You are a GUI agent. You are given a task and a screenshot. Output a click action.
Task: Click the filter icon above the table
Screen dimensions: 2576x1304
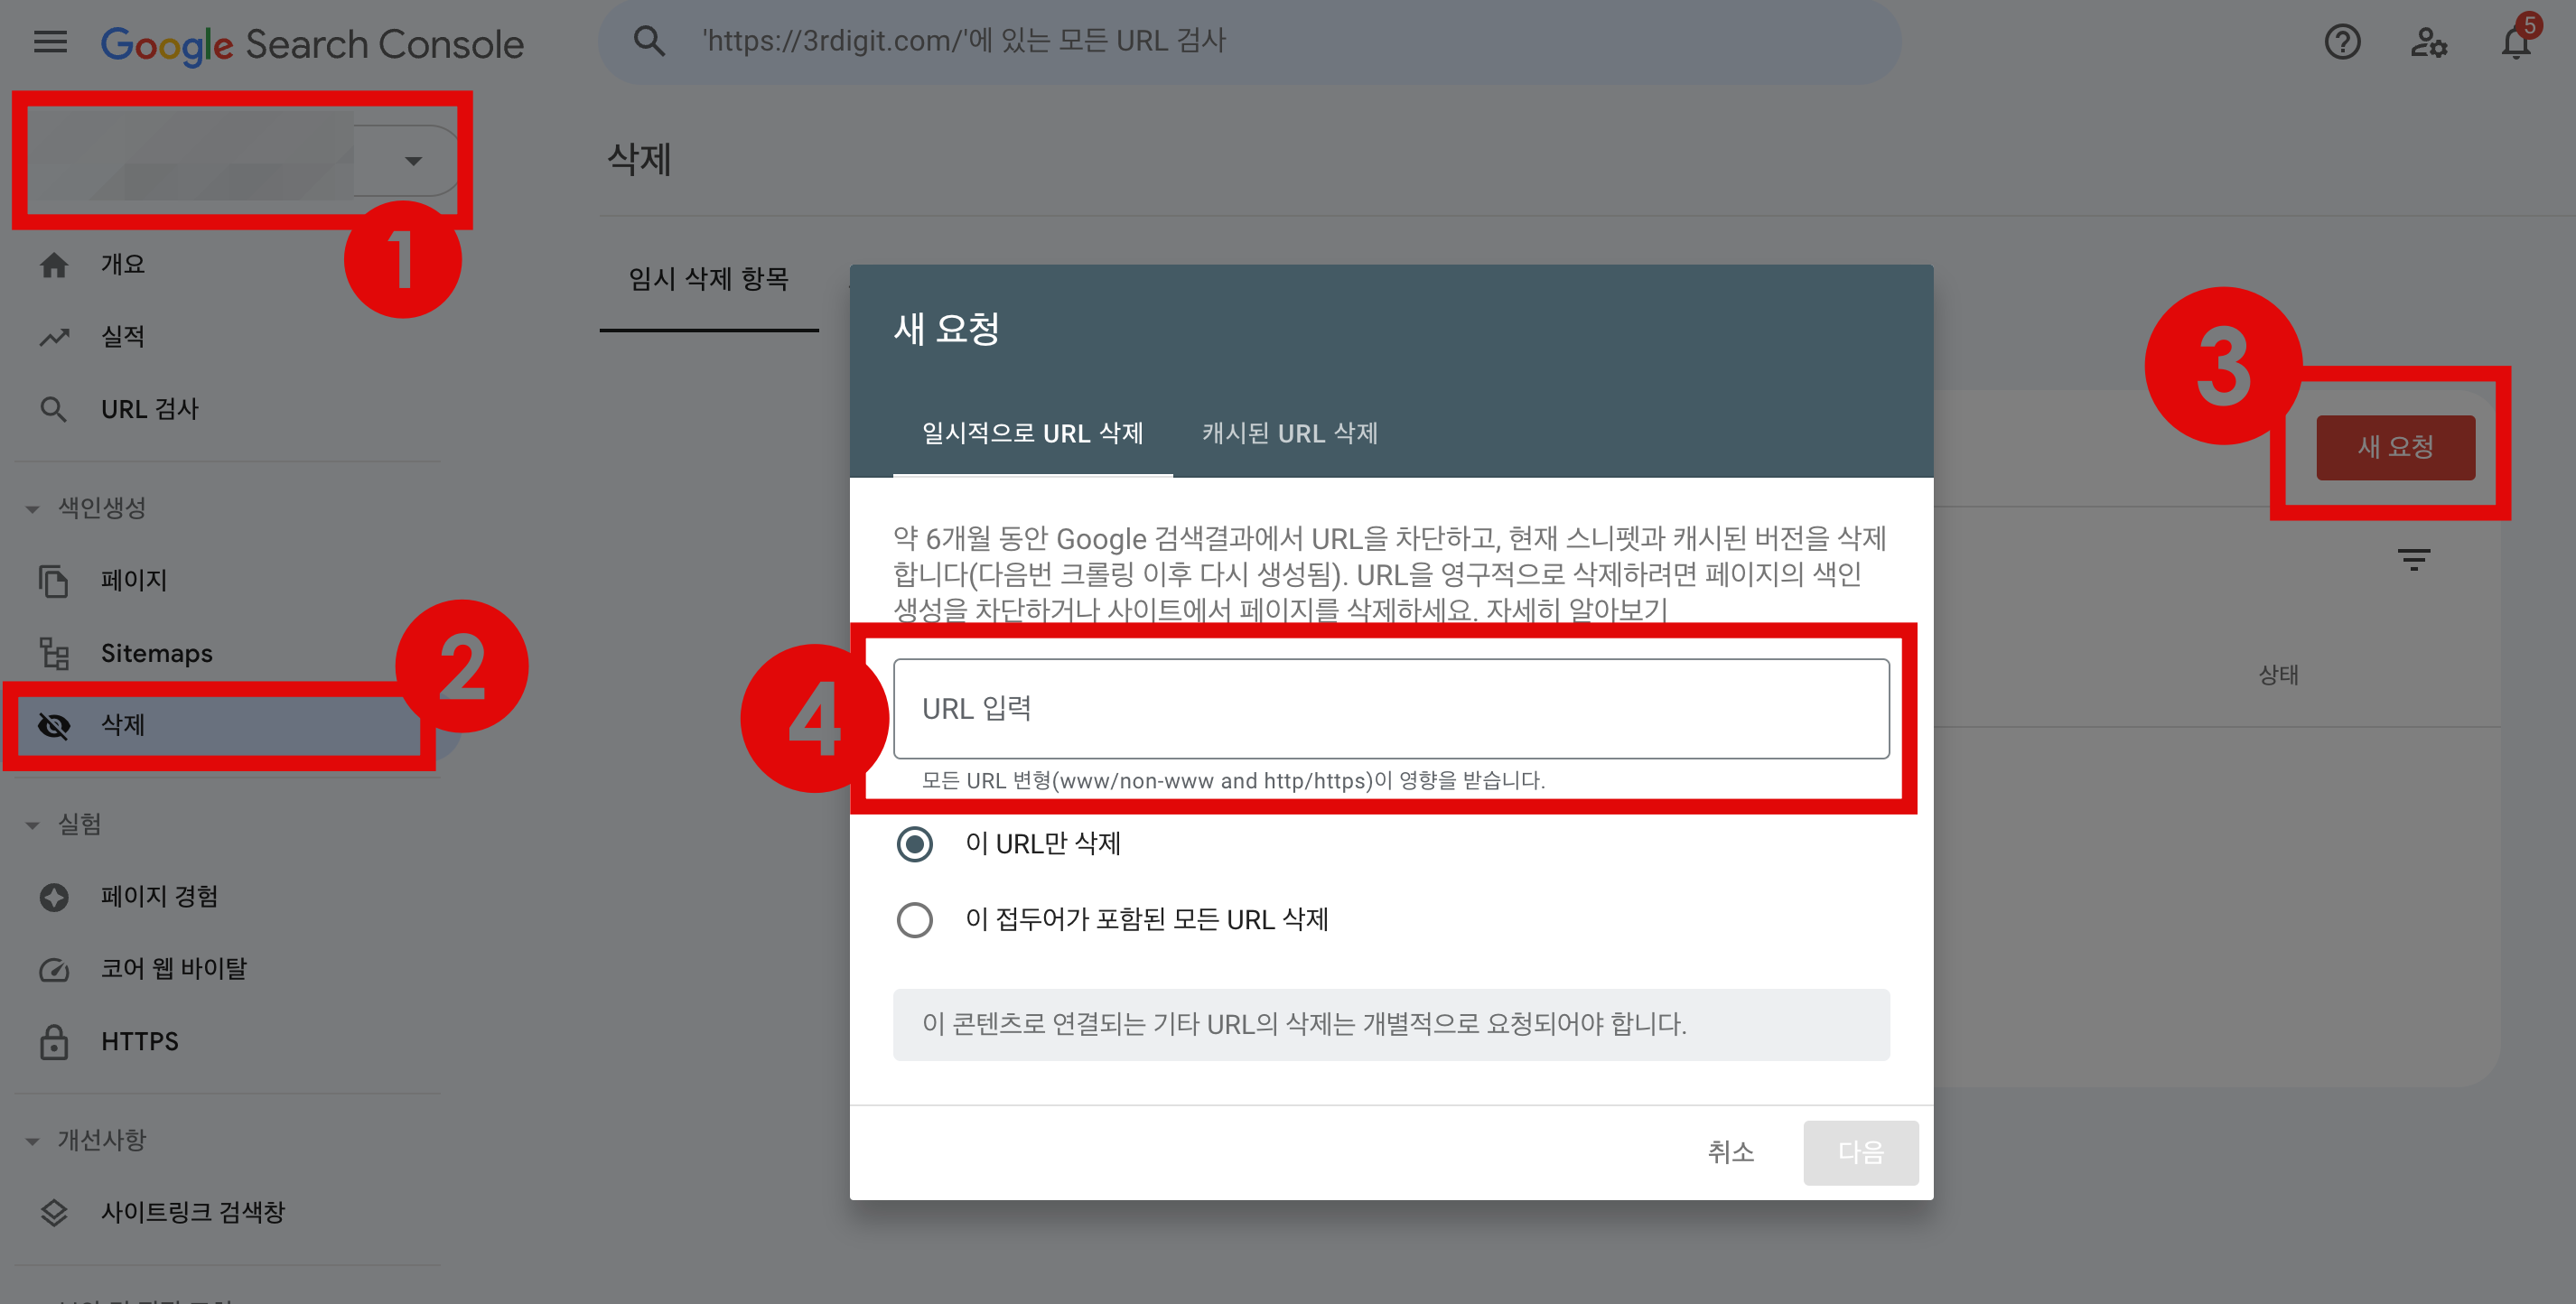[x=2414, y=559]
